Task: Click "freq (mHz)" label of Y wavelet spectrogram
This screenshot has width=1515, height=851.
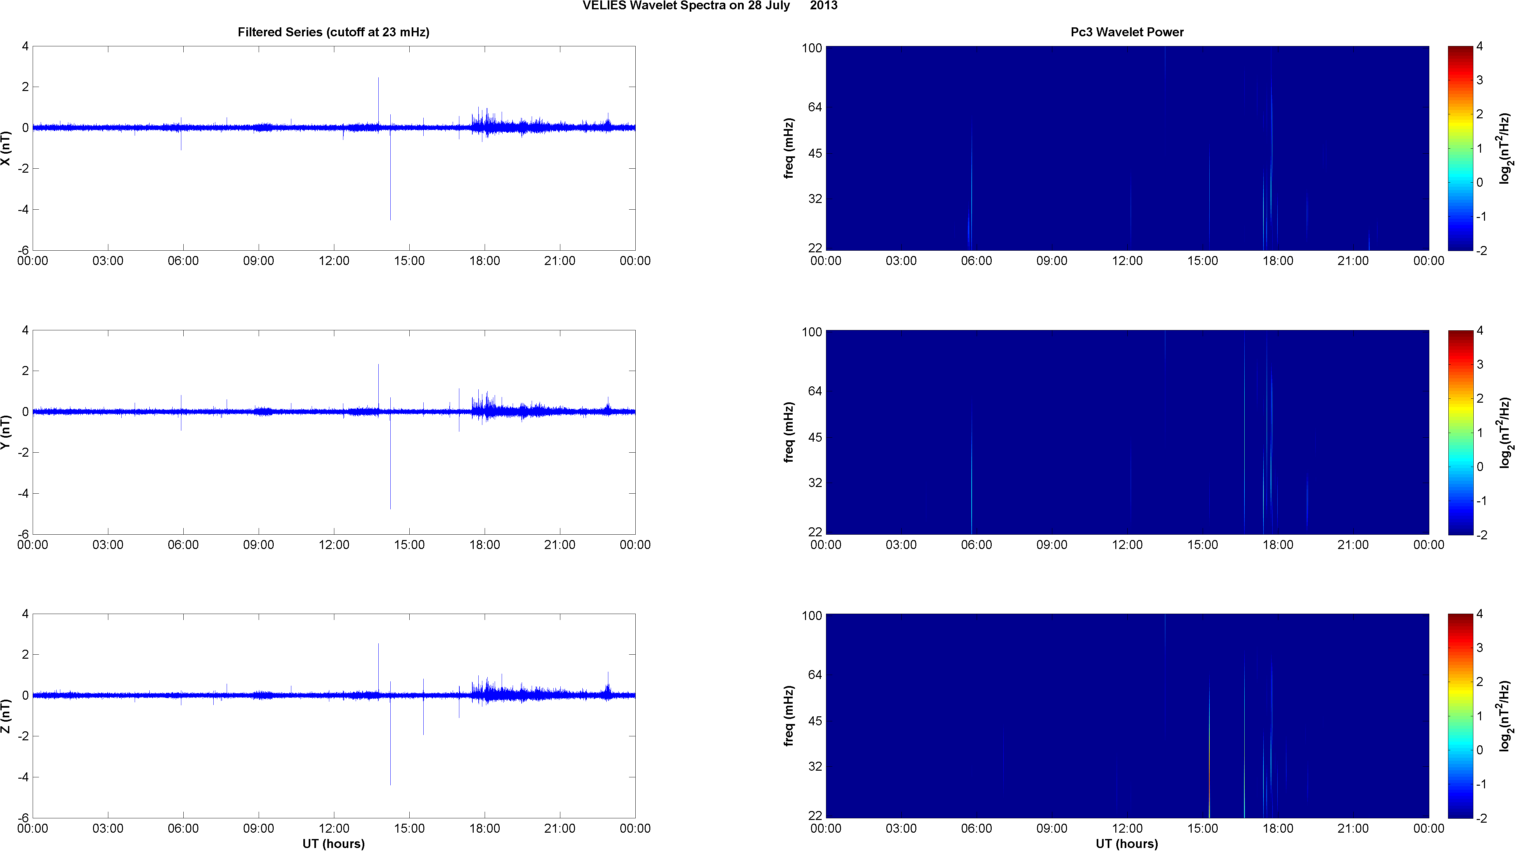Action: (x=789, y=432)
